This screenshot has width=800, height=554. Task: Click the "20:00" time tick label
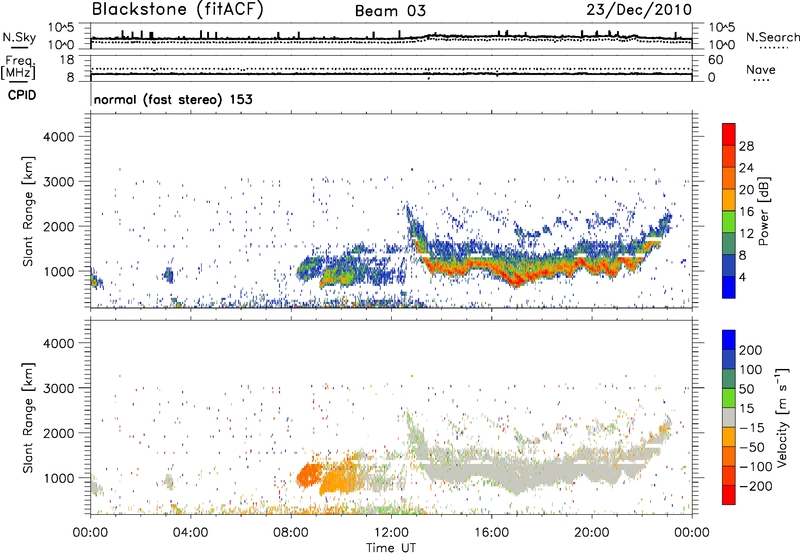tap(591, 533)
